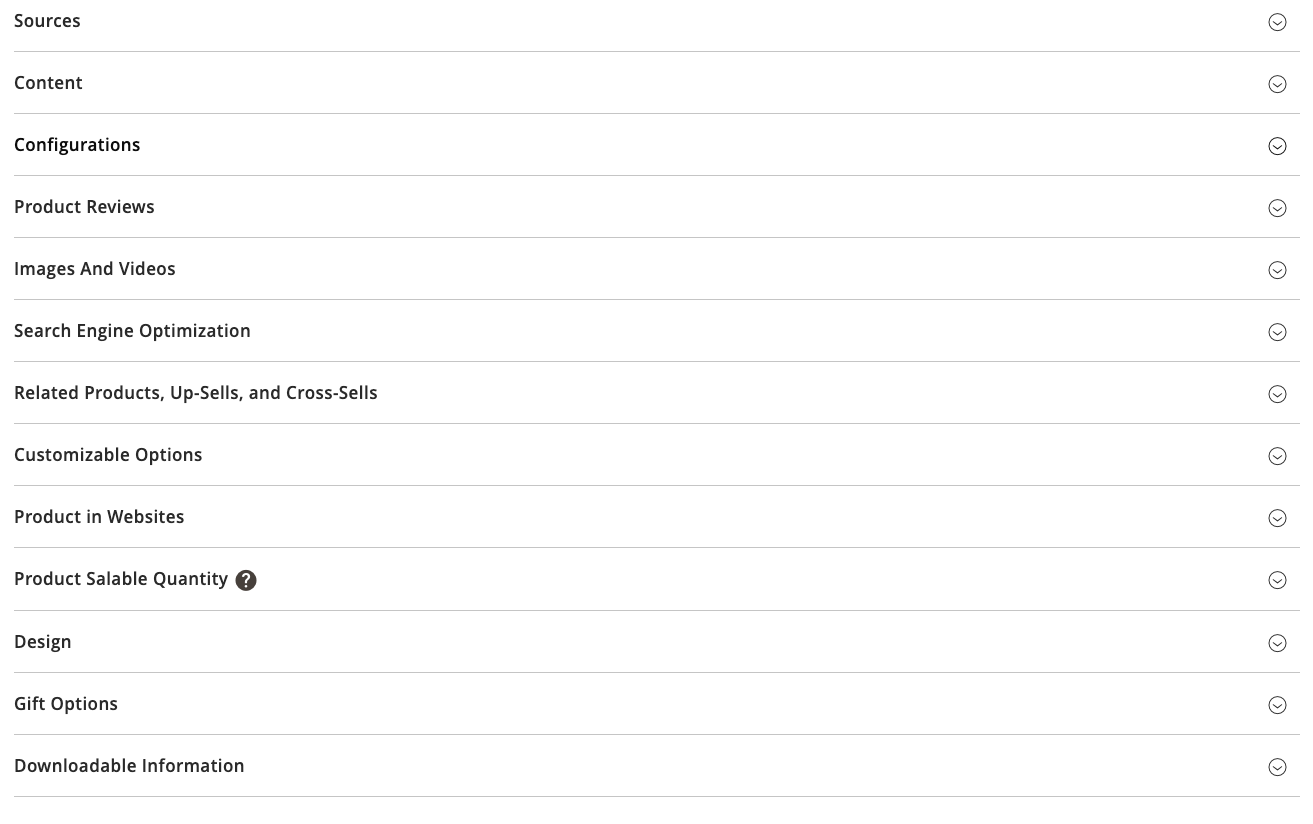Click the chevron icon on Configurations row

tap(1277, 146)
